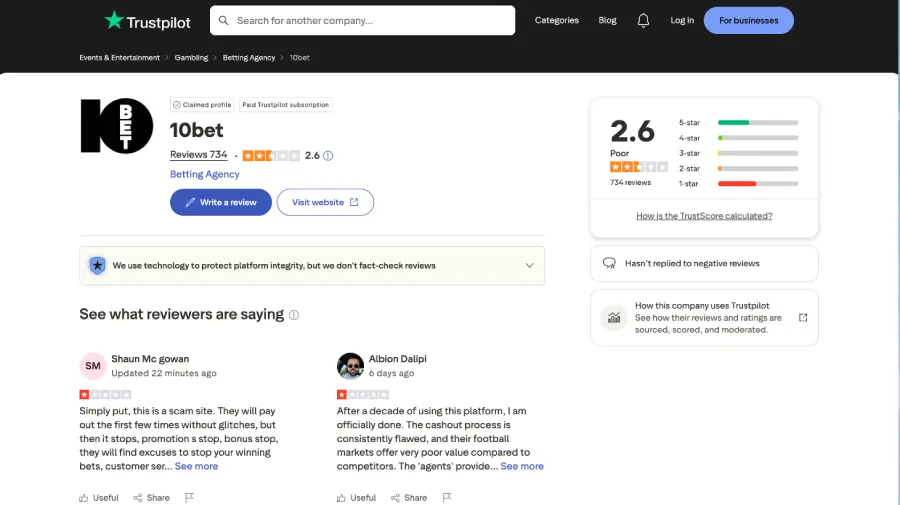Click Albion Dalipi's profile photo

pyautogui.click(x=350, y=366)
